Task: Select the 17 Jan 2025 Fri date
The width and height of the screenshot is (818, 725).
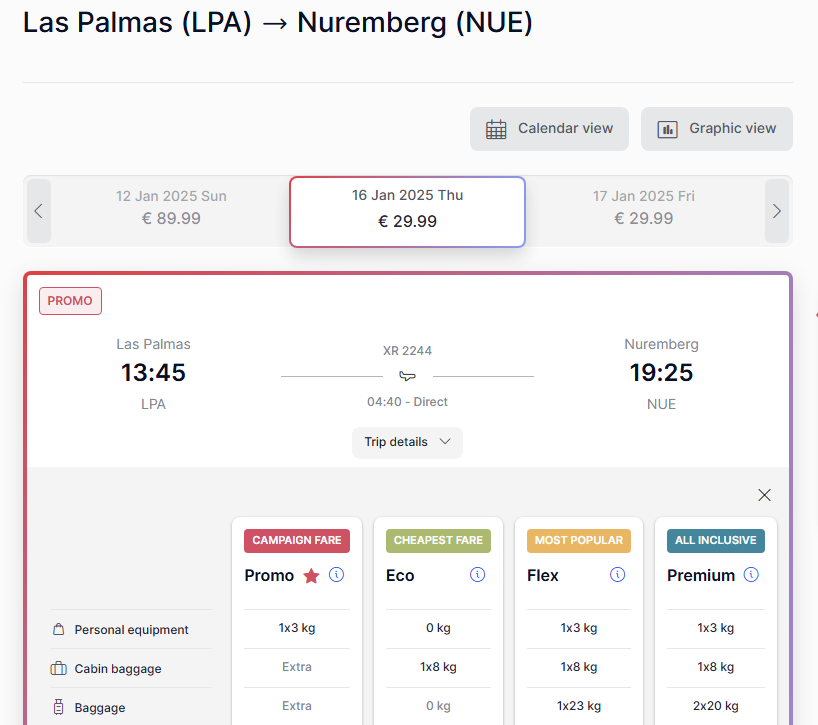Action: click(x=644, y=208)
